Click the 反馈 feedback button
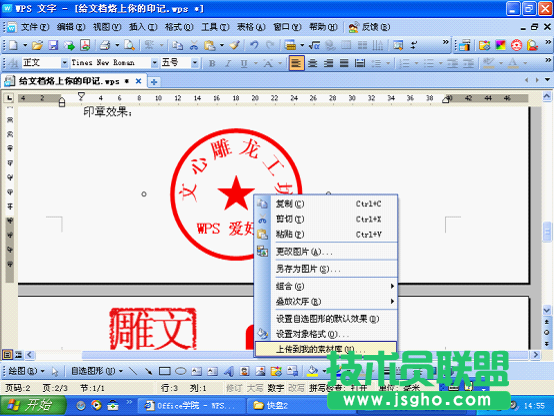This screenshot has width=554, height=416. coord(369,27)
